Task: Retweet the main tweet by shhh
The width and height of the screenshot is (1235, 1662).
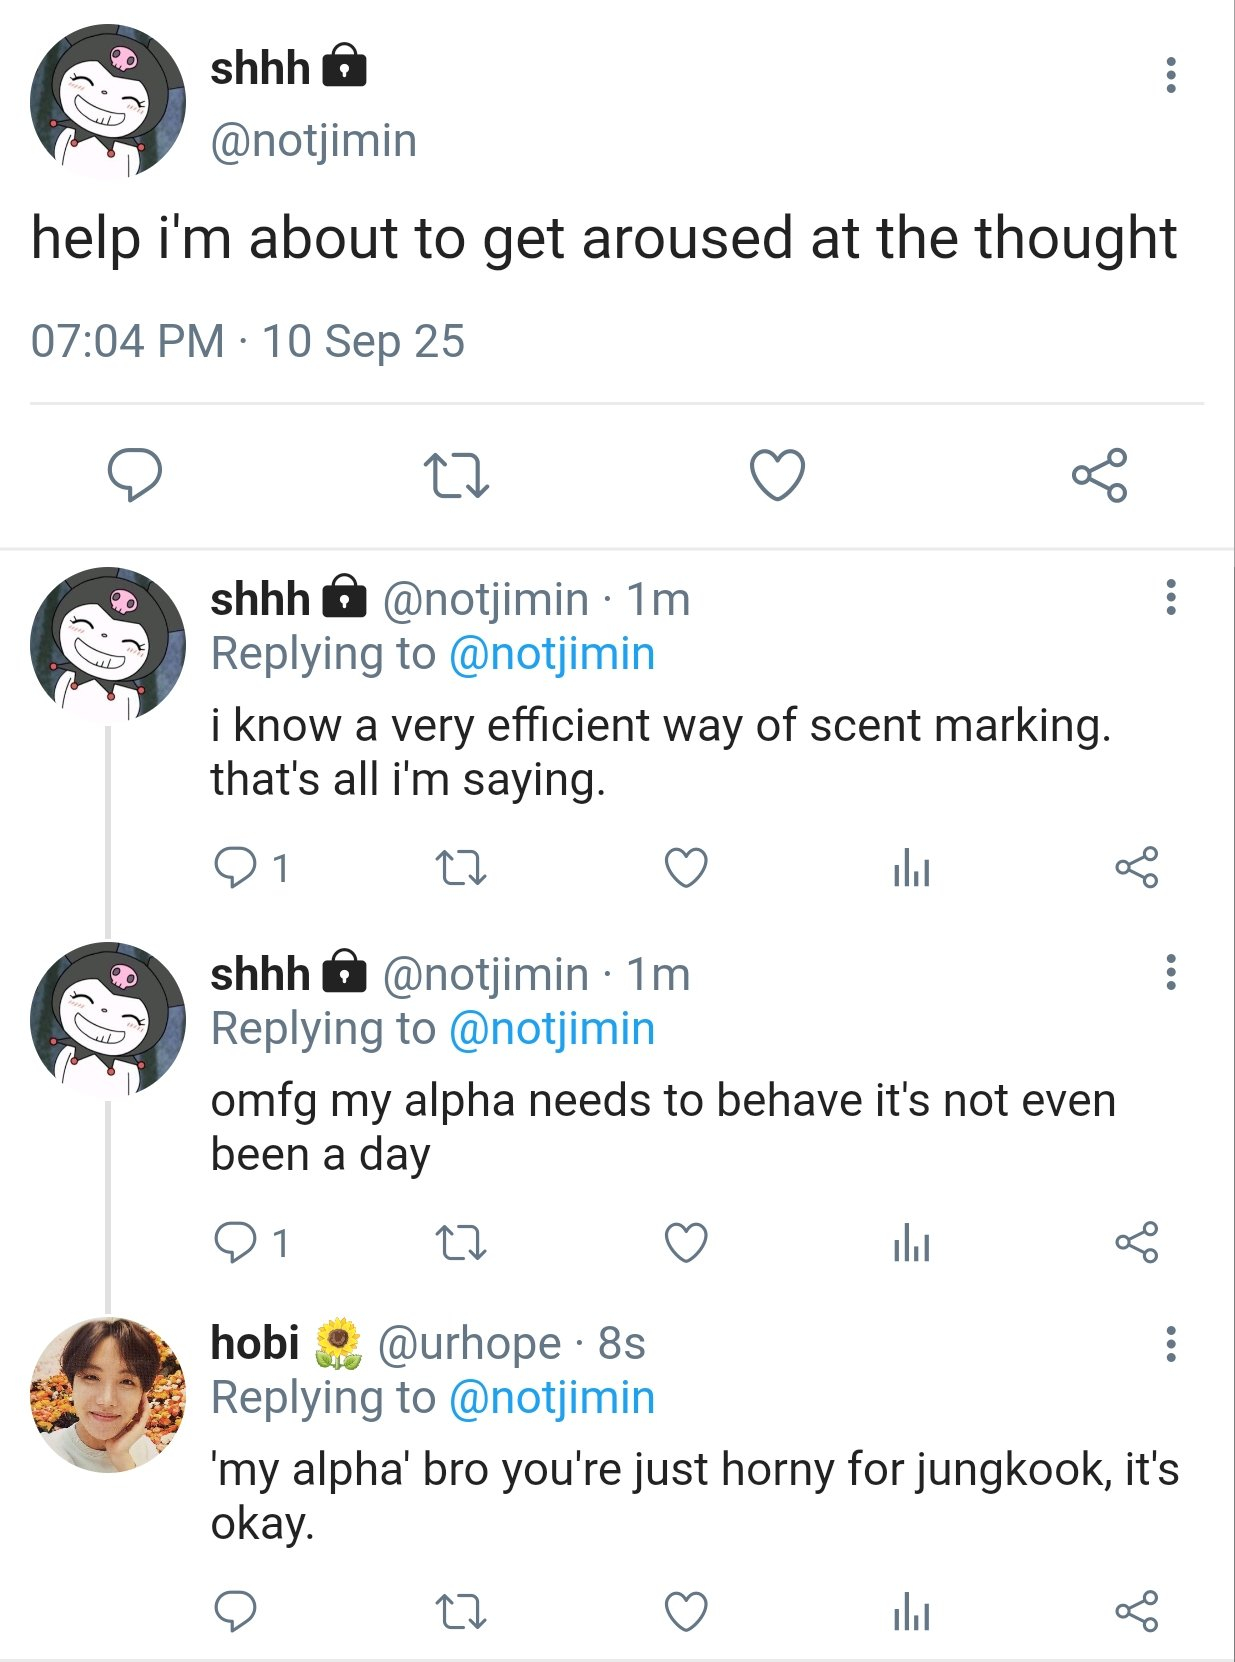Action: 456,476
